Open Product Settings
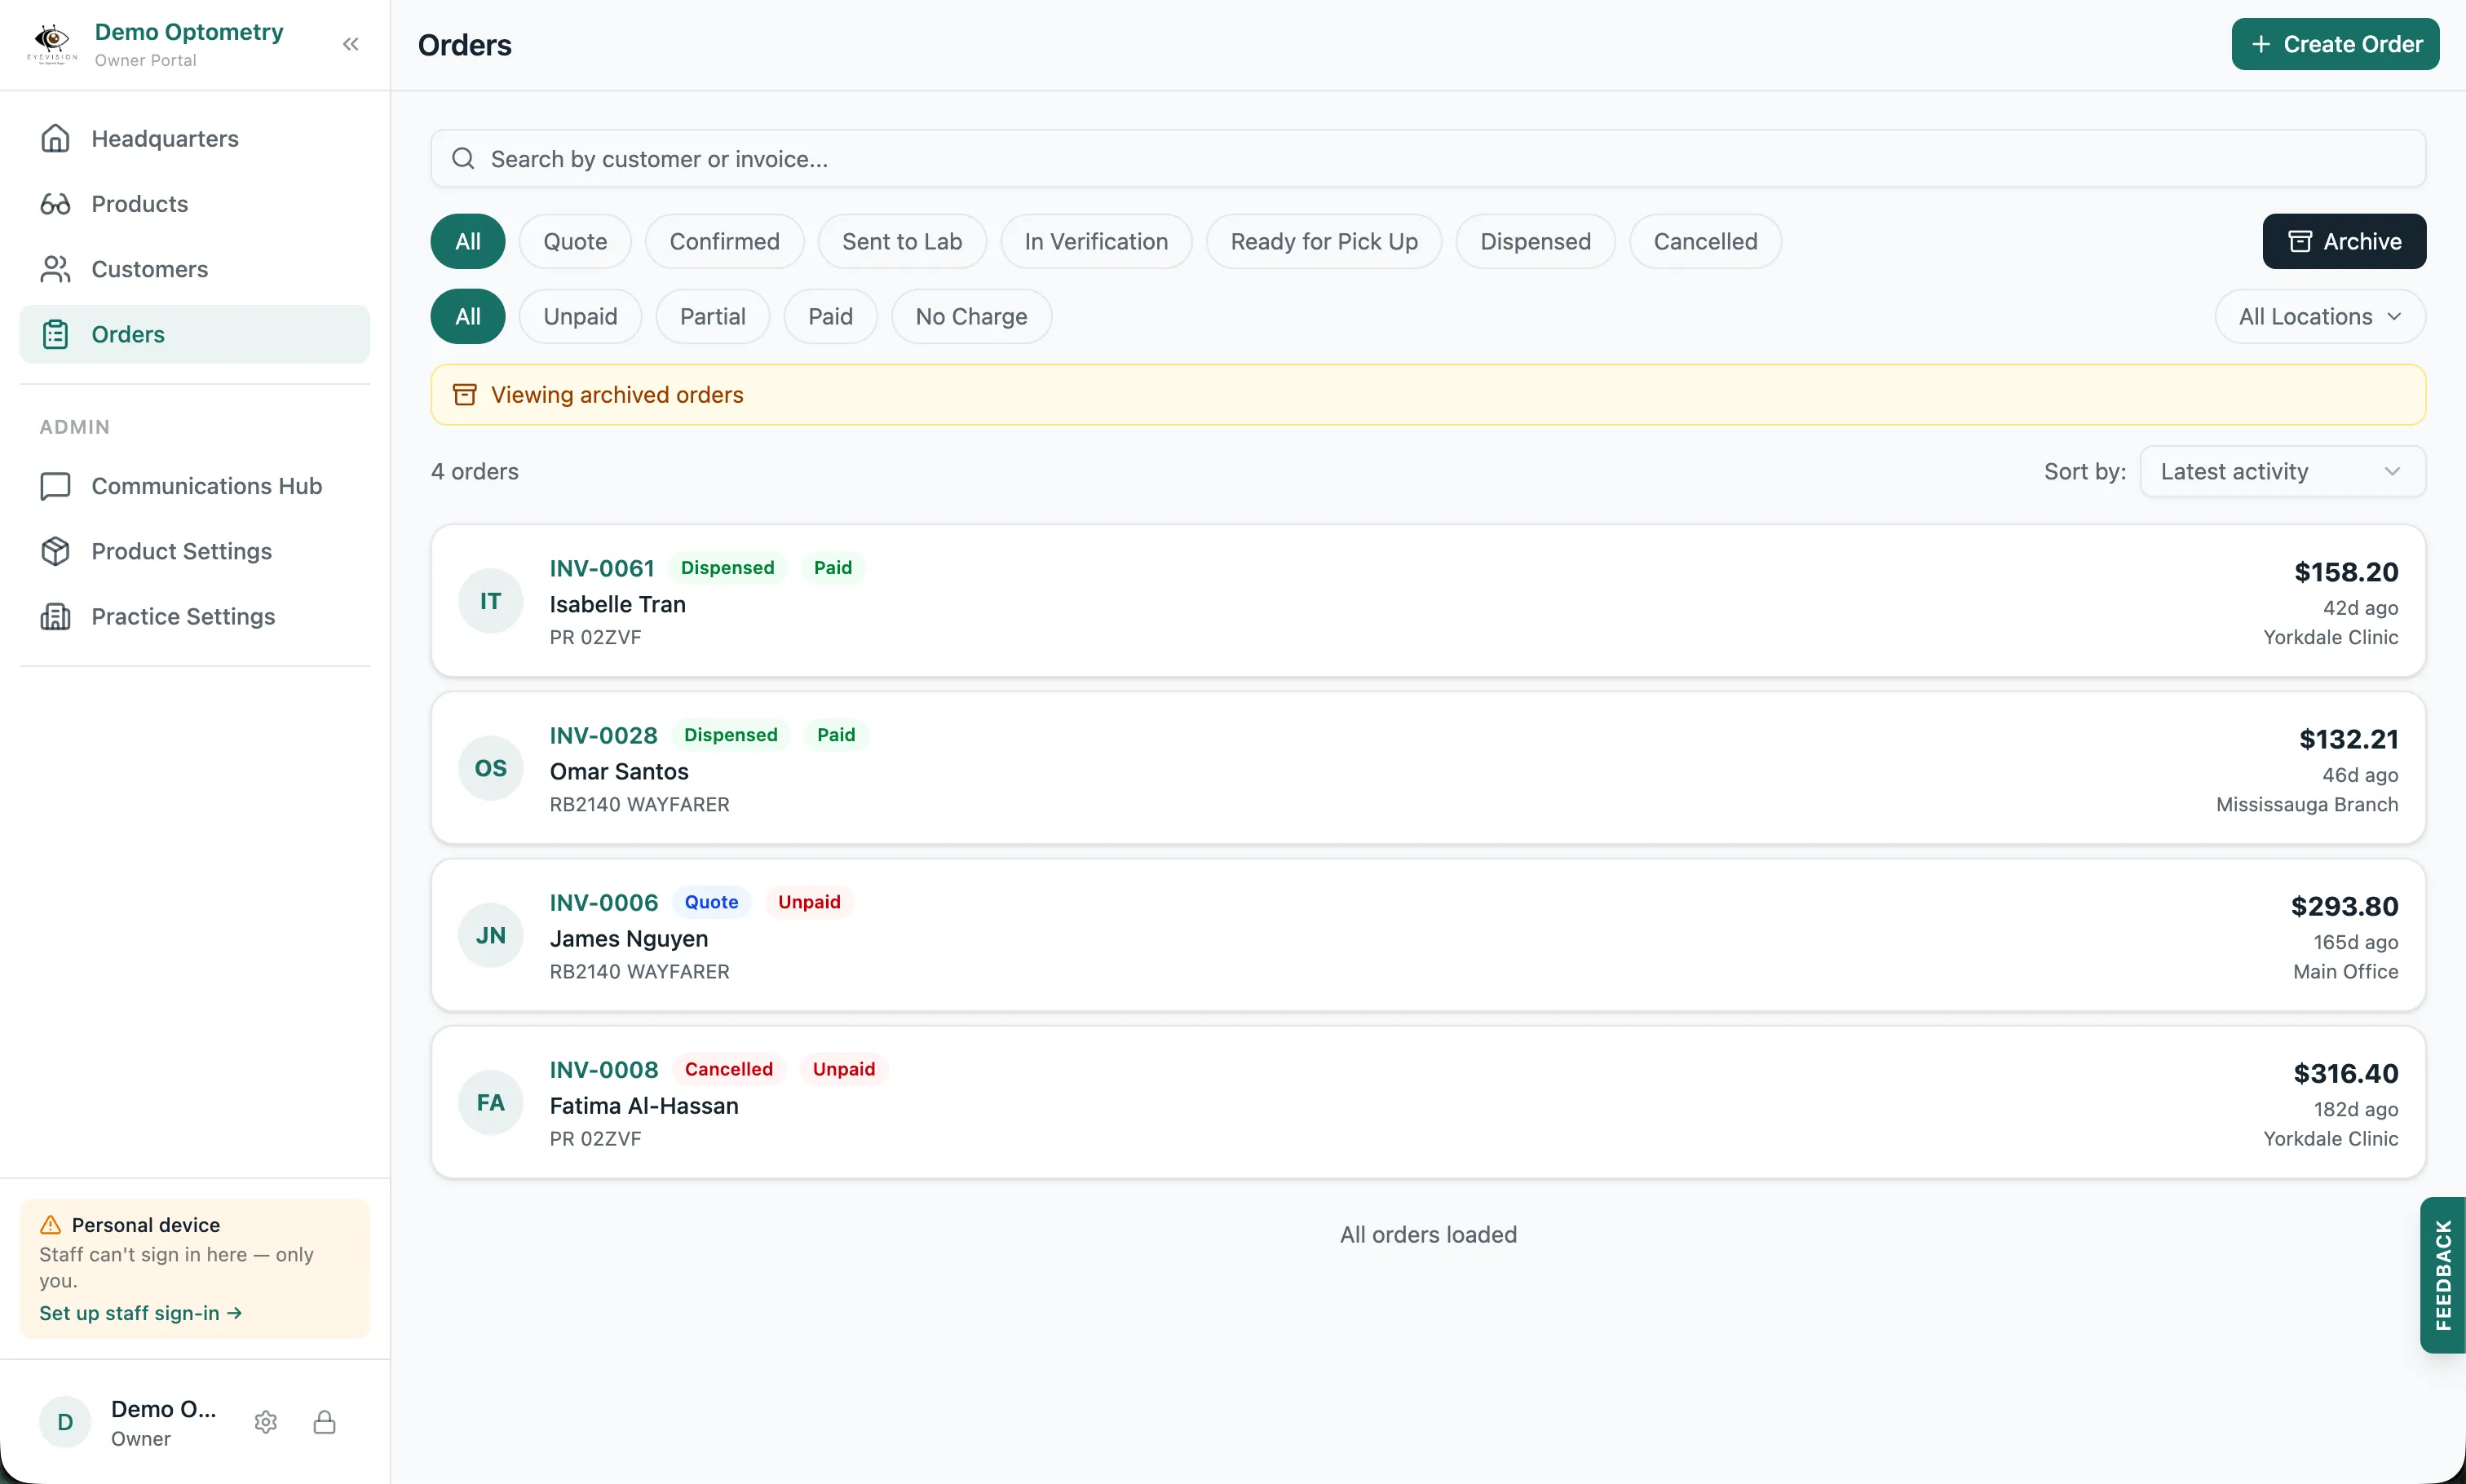 click(x=195, y=551)
